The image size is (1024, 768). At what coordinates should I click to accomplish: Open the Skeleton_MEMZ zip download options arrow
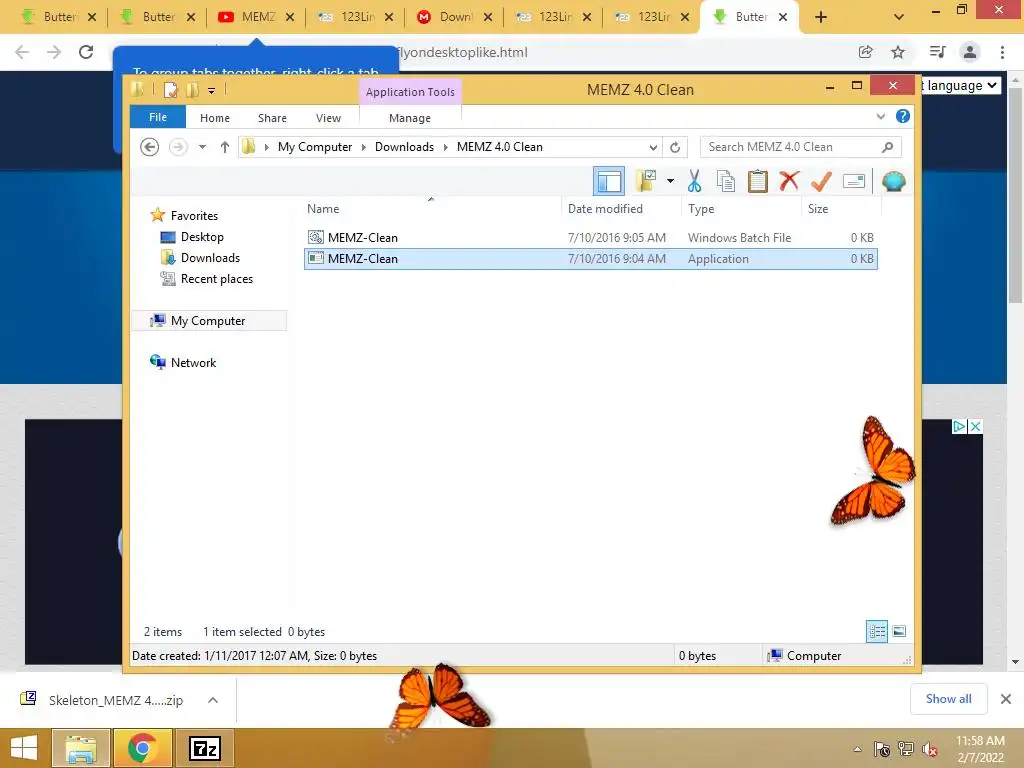[x=213, y=700]
